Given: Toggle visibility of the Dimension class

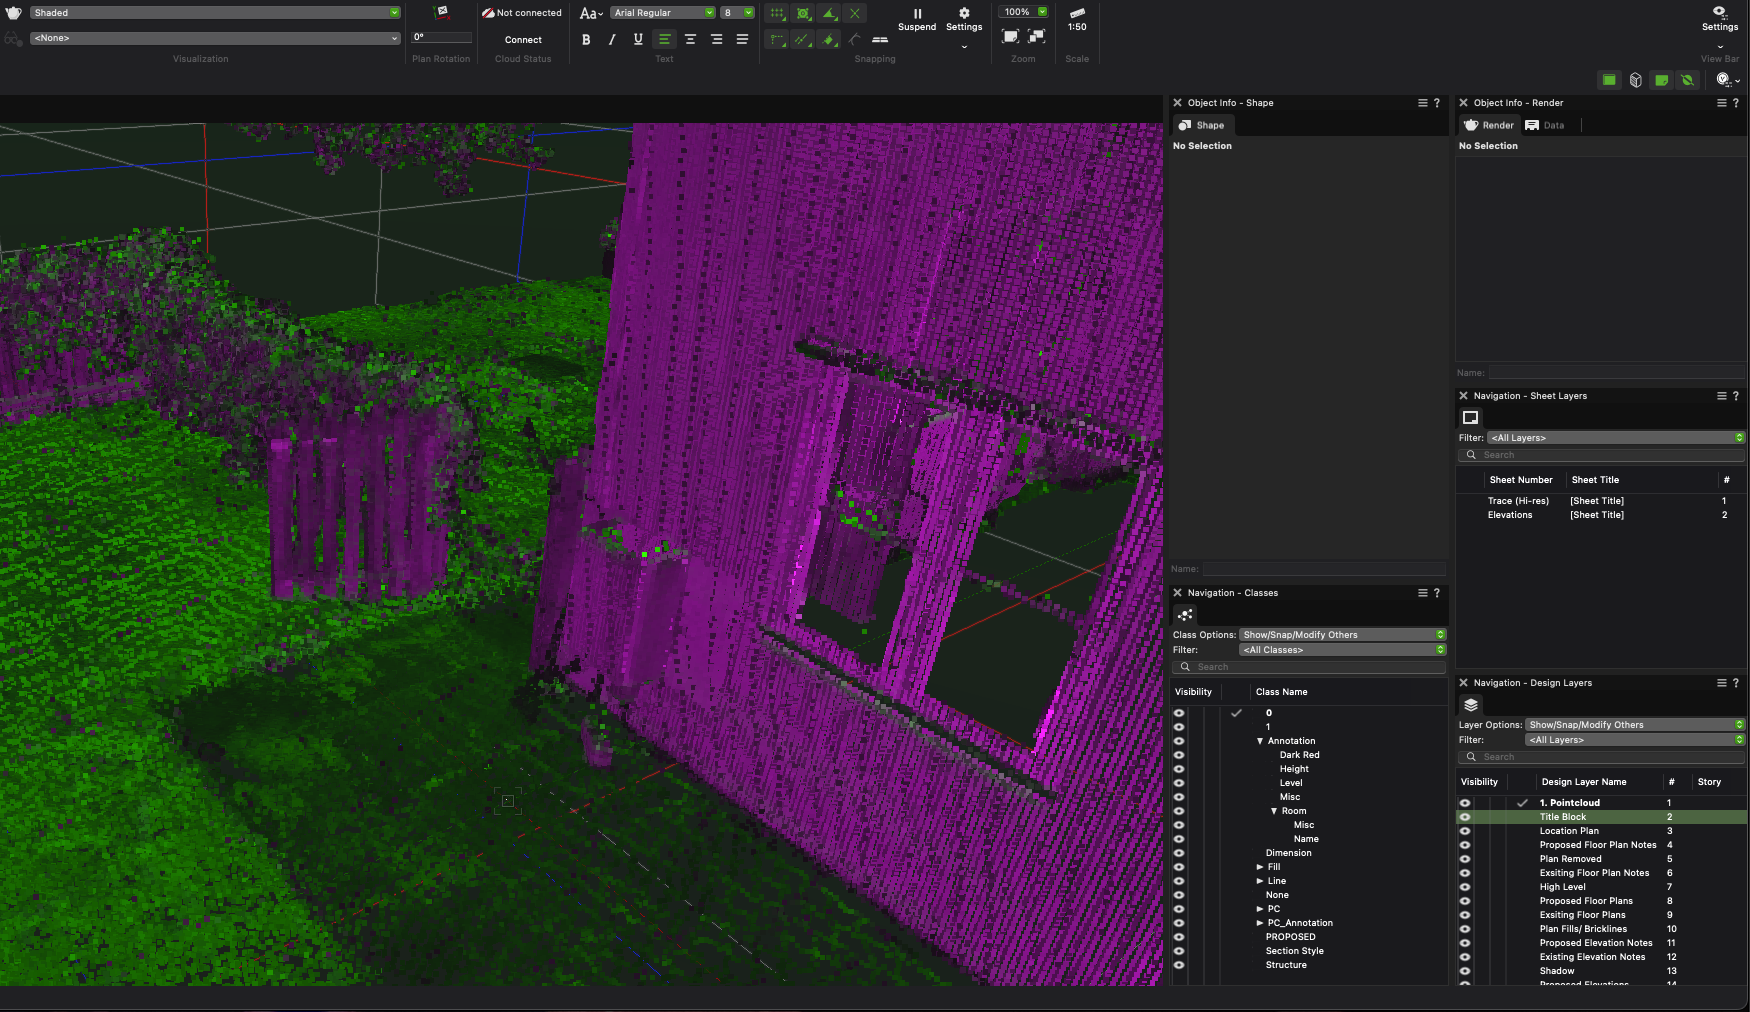Looking at the screenshot, I should 1179,853.
